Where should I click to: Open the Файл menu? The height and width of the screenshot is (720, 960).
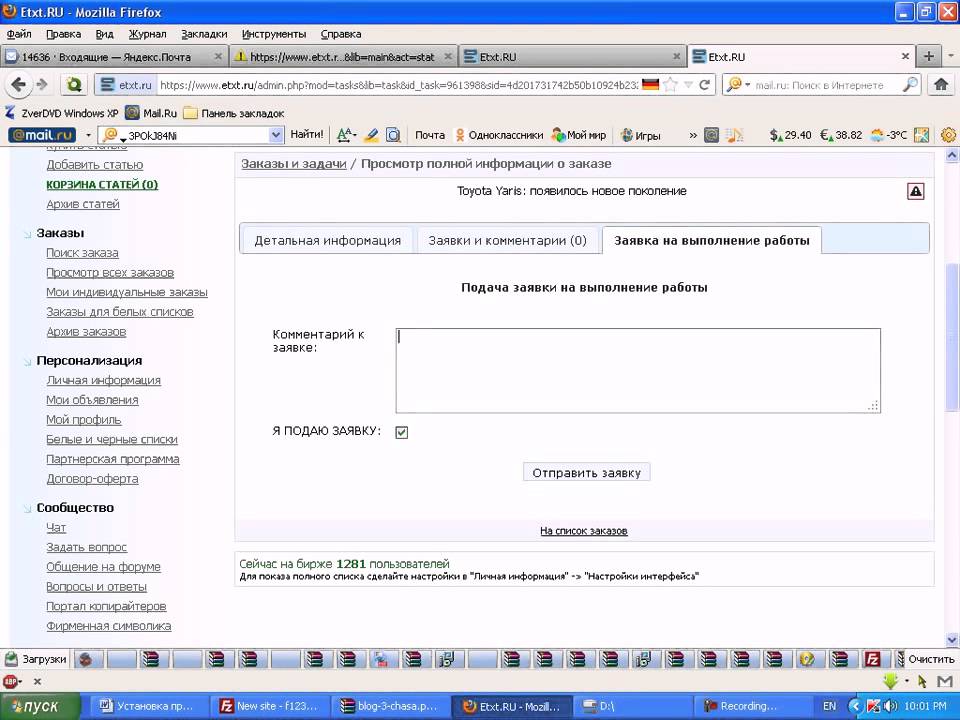19,34
